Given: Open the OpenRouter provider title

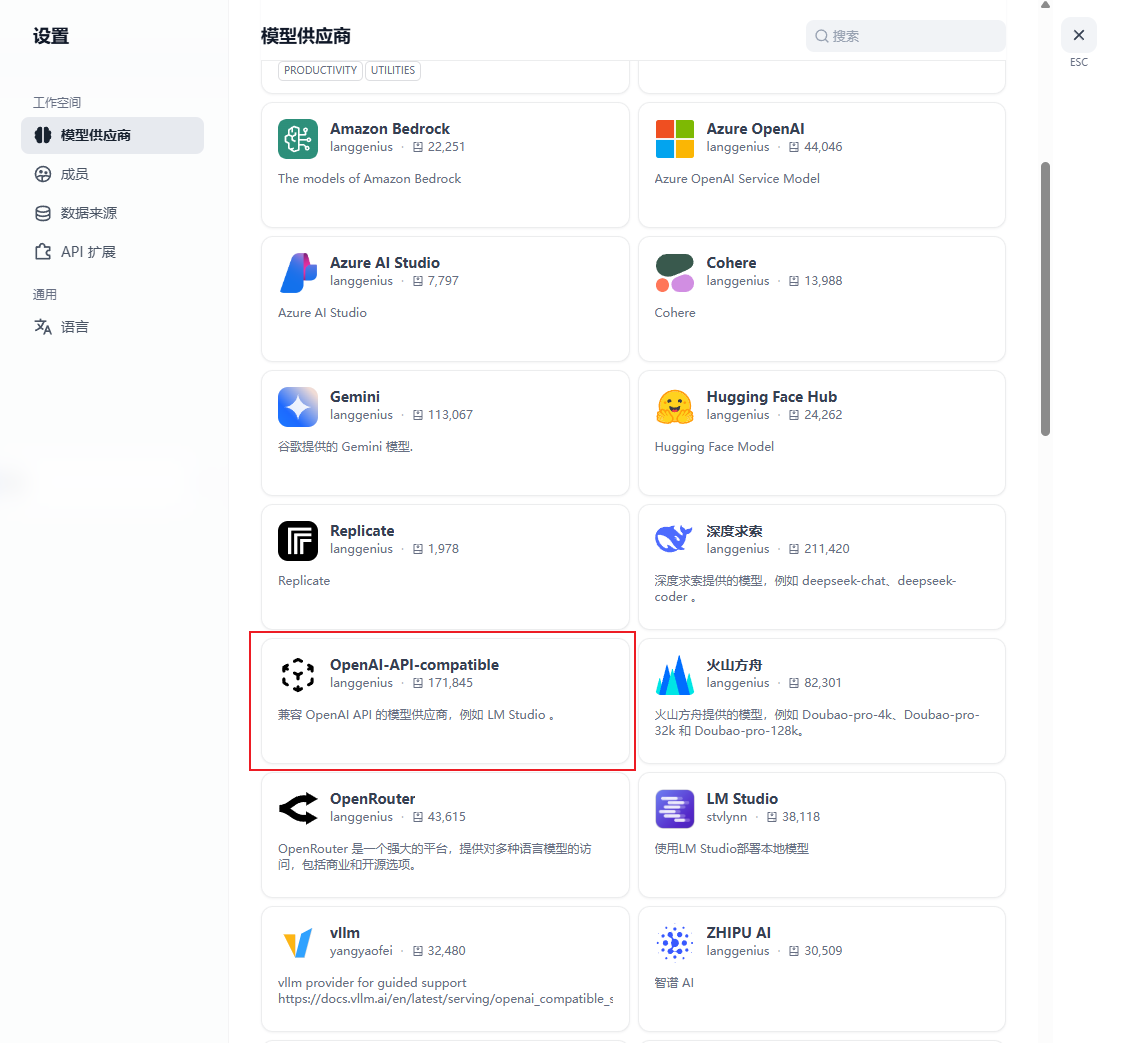Looking at the screenshot, I should coord(372,798).
